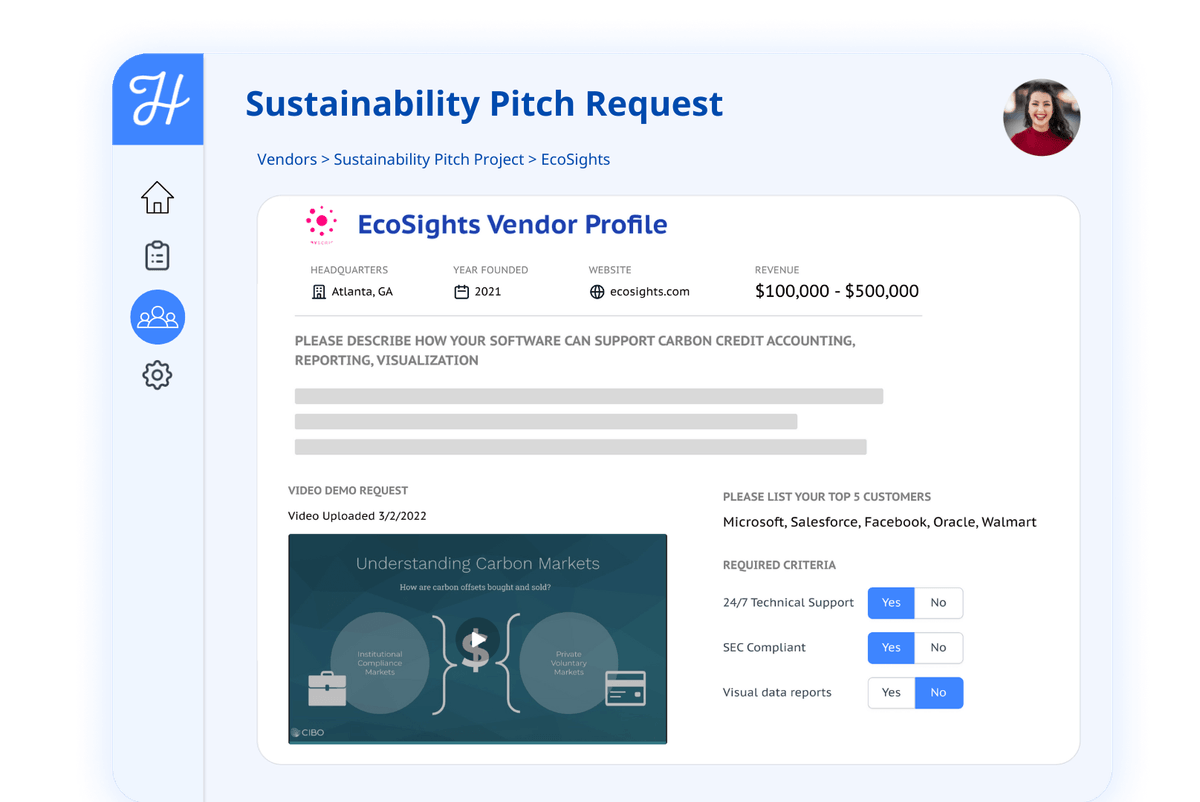1200x802 pixels.
Task: Open the user profile photo at top right
Action: [x=1041, y=118]
